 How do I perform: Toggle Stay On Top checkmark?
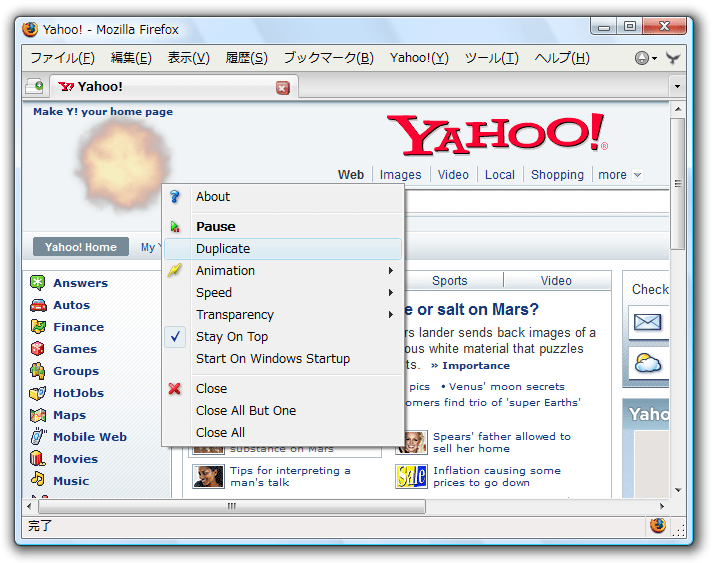(175, 336)
